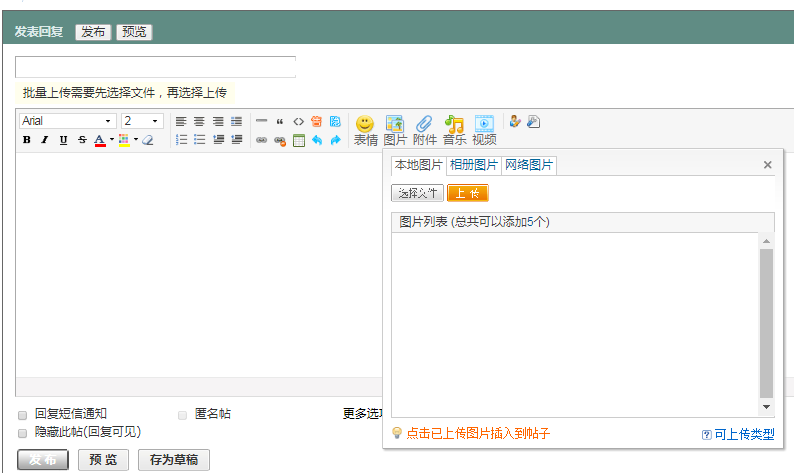Click the 存为草稿 save draft button
Viewport: 794px width, 473px height.
(x=174, y=460)
